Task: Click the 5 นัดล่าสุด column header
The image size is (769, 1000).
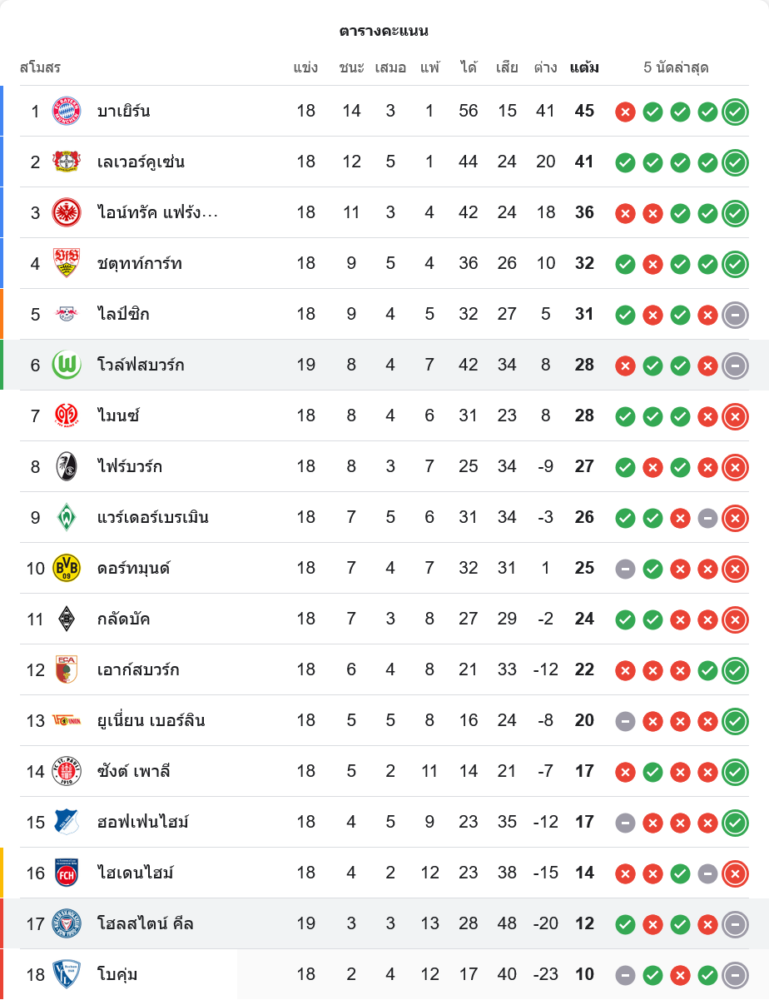Action: click(676, 68)
